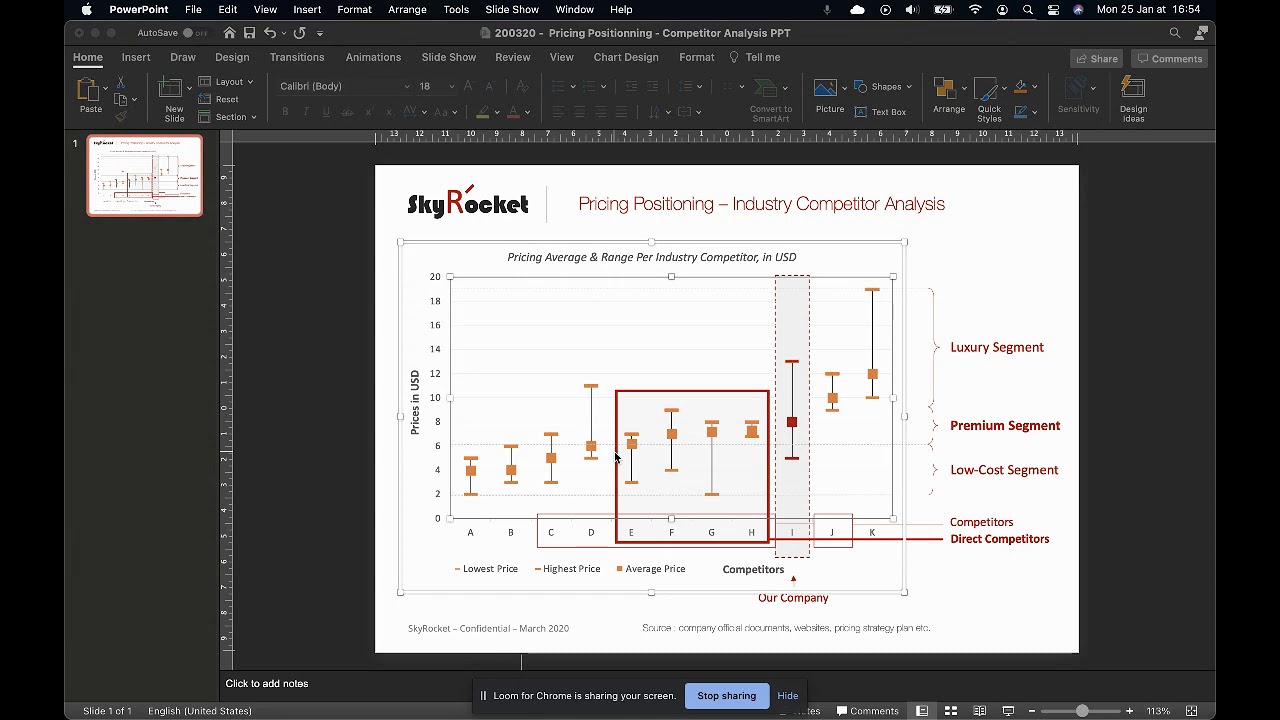
Task: Toggle center text alignment
Action: (579, 112)
